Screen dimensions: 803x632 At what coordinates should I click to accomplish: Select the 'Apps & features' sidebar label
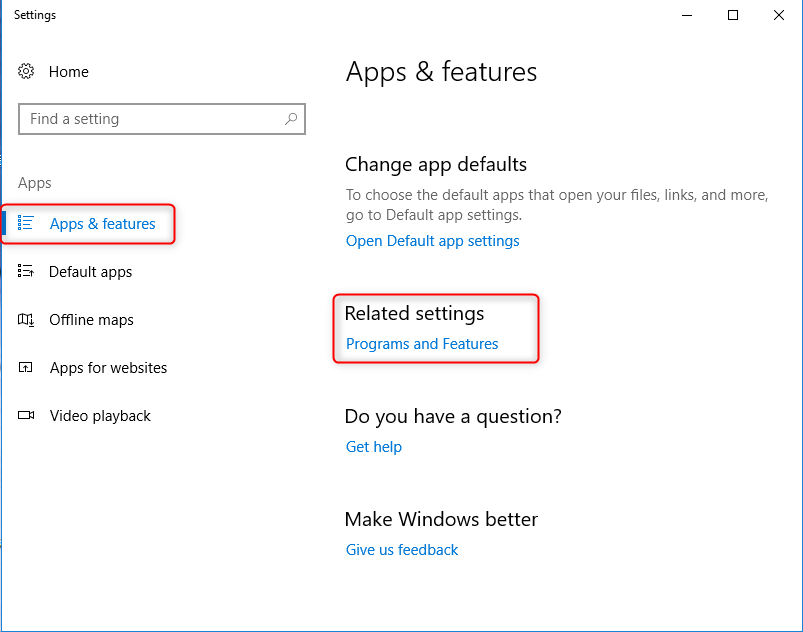(103, 224)
